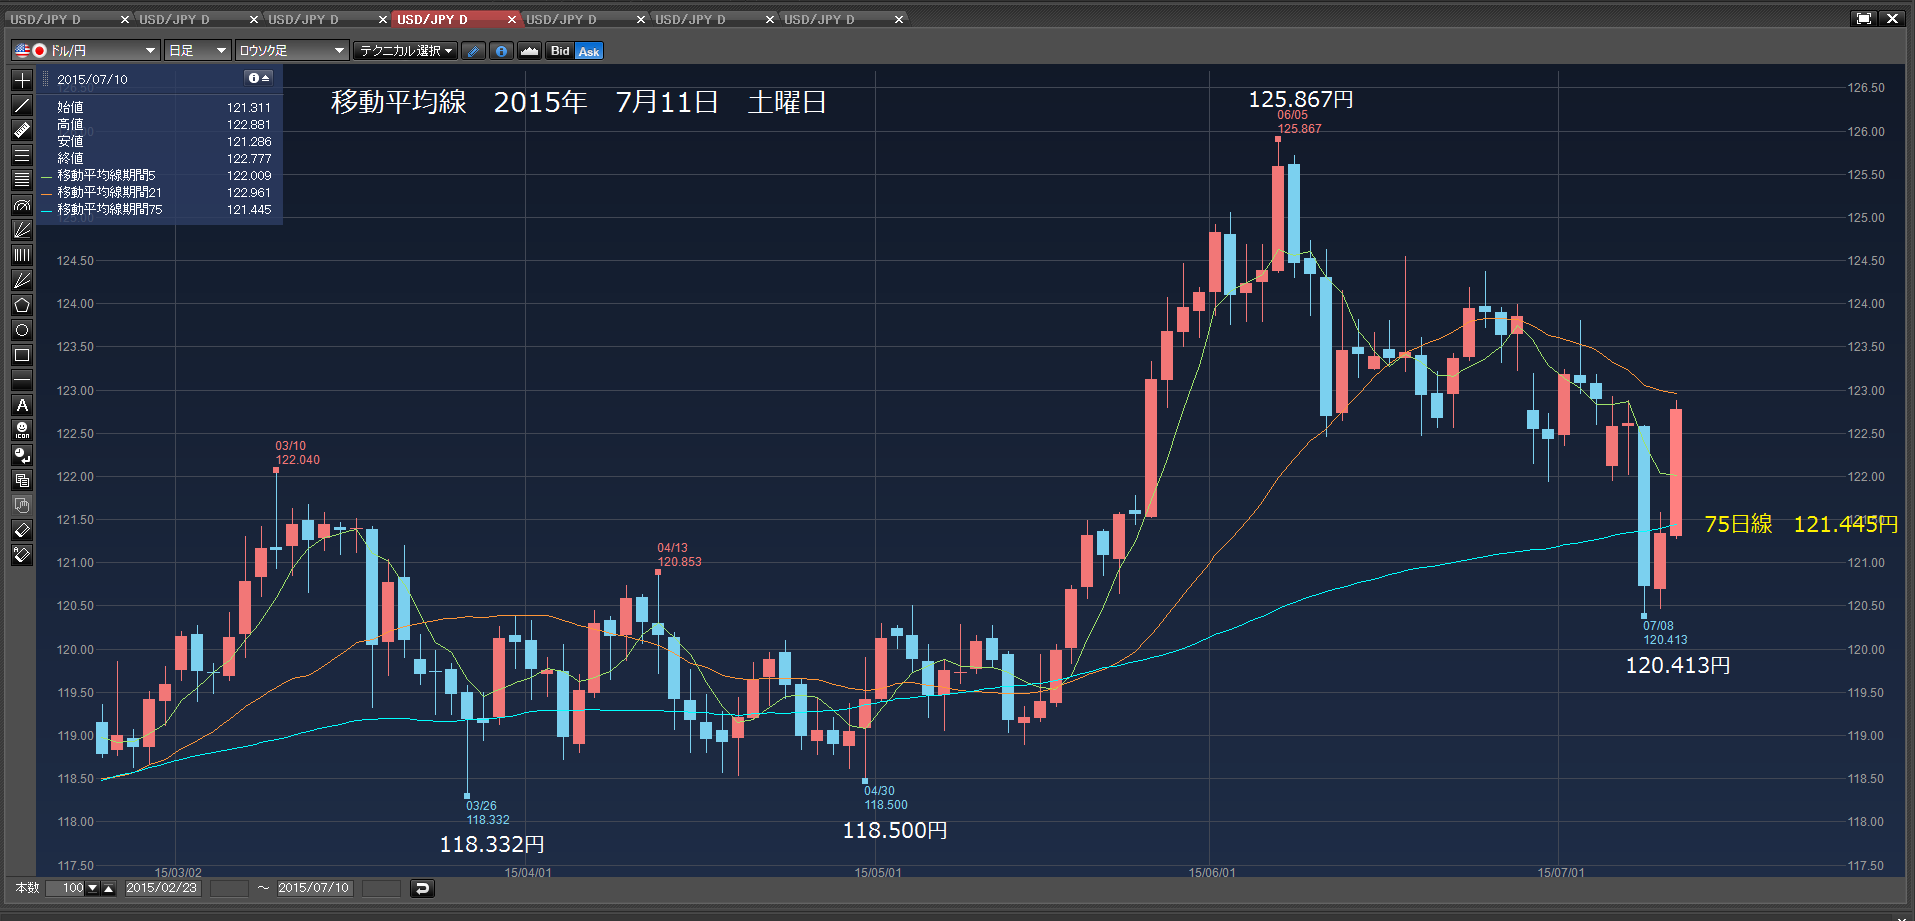Open the ドル/円 currency pair dropdown
Viewport: 1915px width, 921px height.
(x=86, y=51)
